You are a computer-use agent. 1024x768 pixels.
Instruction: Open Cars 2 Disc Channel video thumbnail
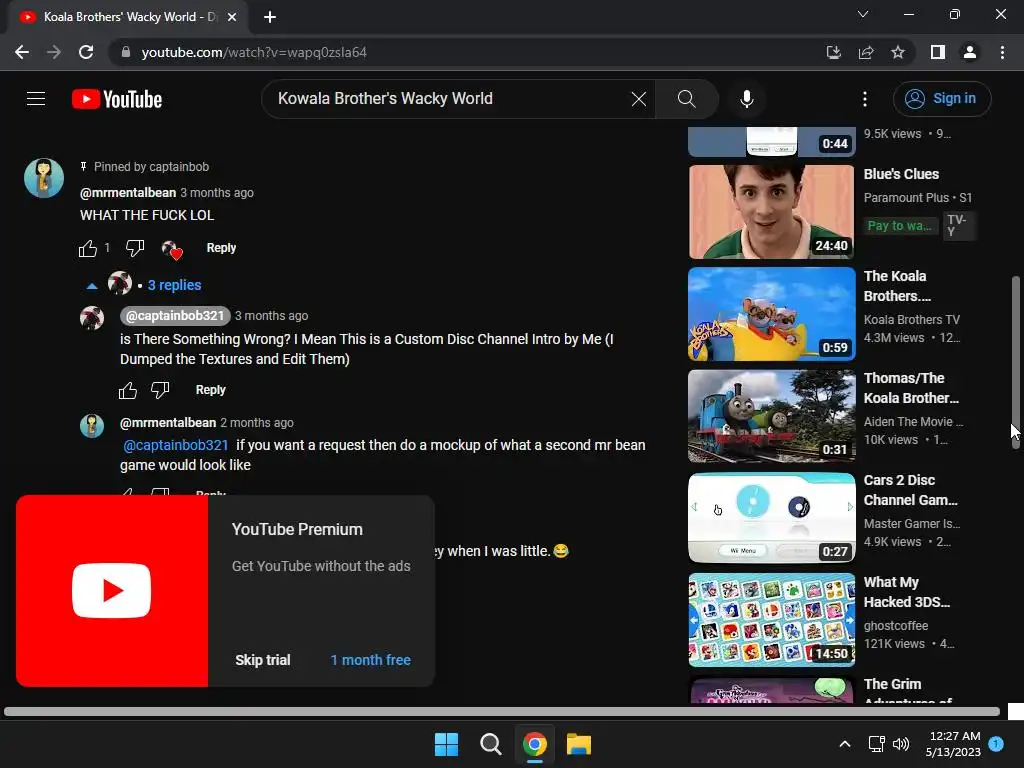[771, 518]
